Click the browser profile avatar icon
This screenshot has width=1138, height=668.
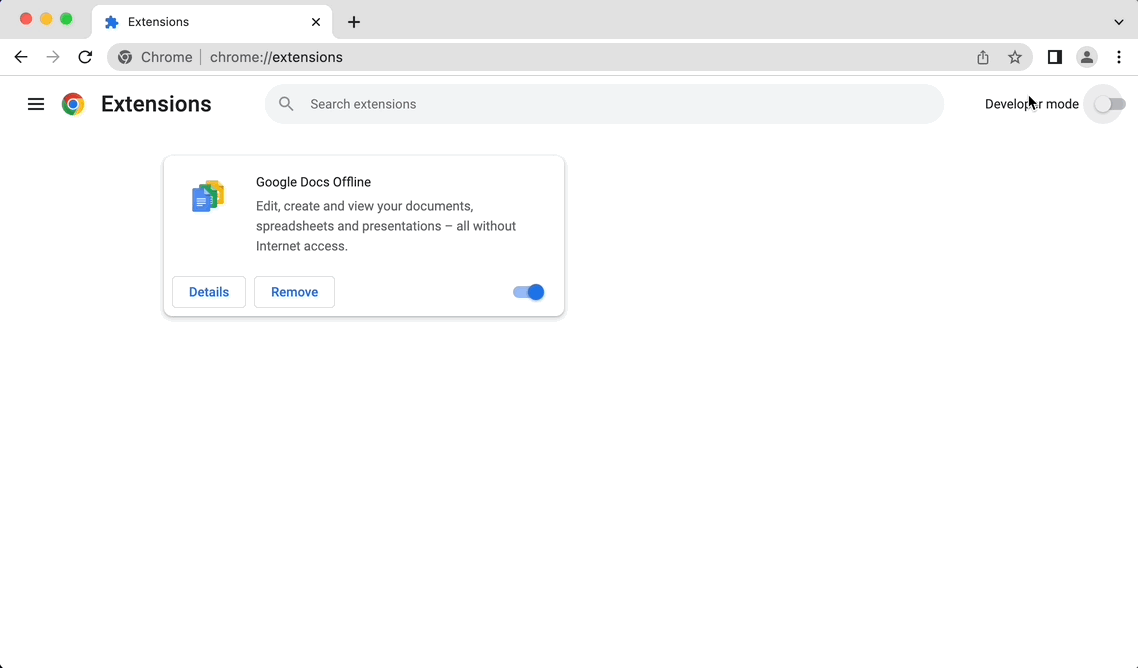pyautogui.click(x=1087, y=57)
